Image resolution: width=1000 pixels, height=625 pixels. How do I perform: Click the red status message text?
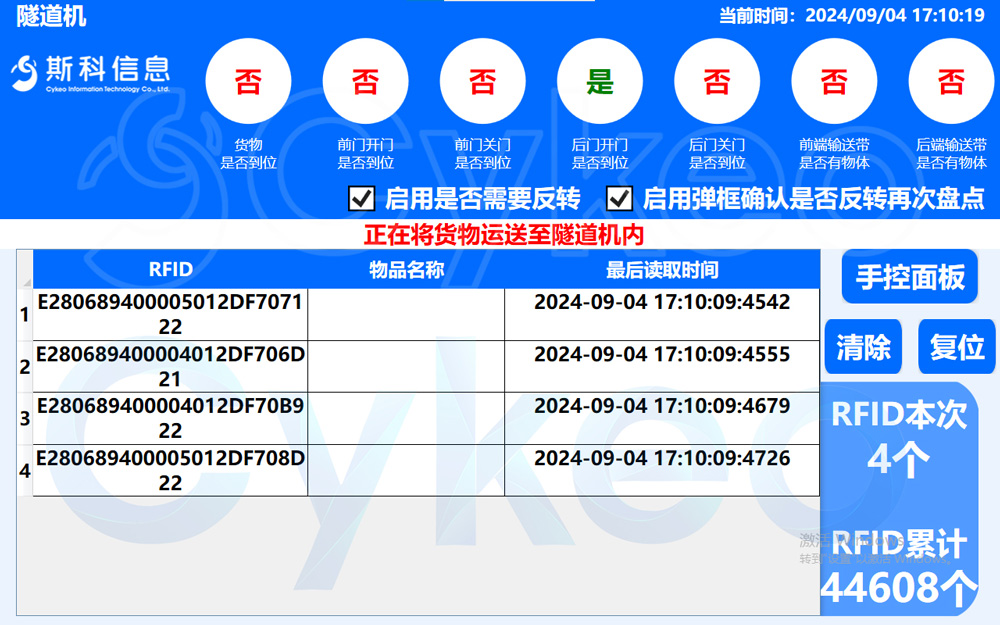[x=500, y=231]
